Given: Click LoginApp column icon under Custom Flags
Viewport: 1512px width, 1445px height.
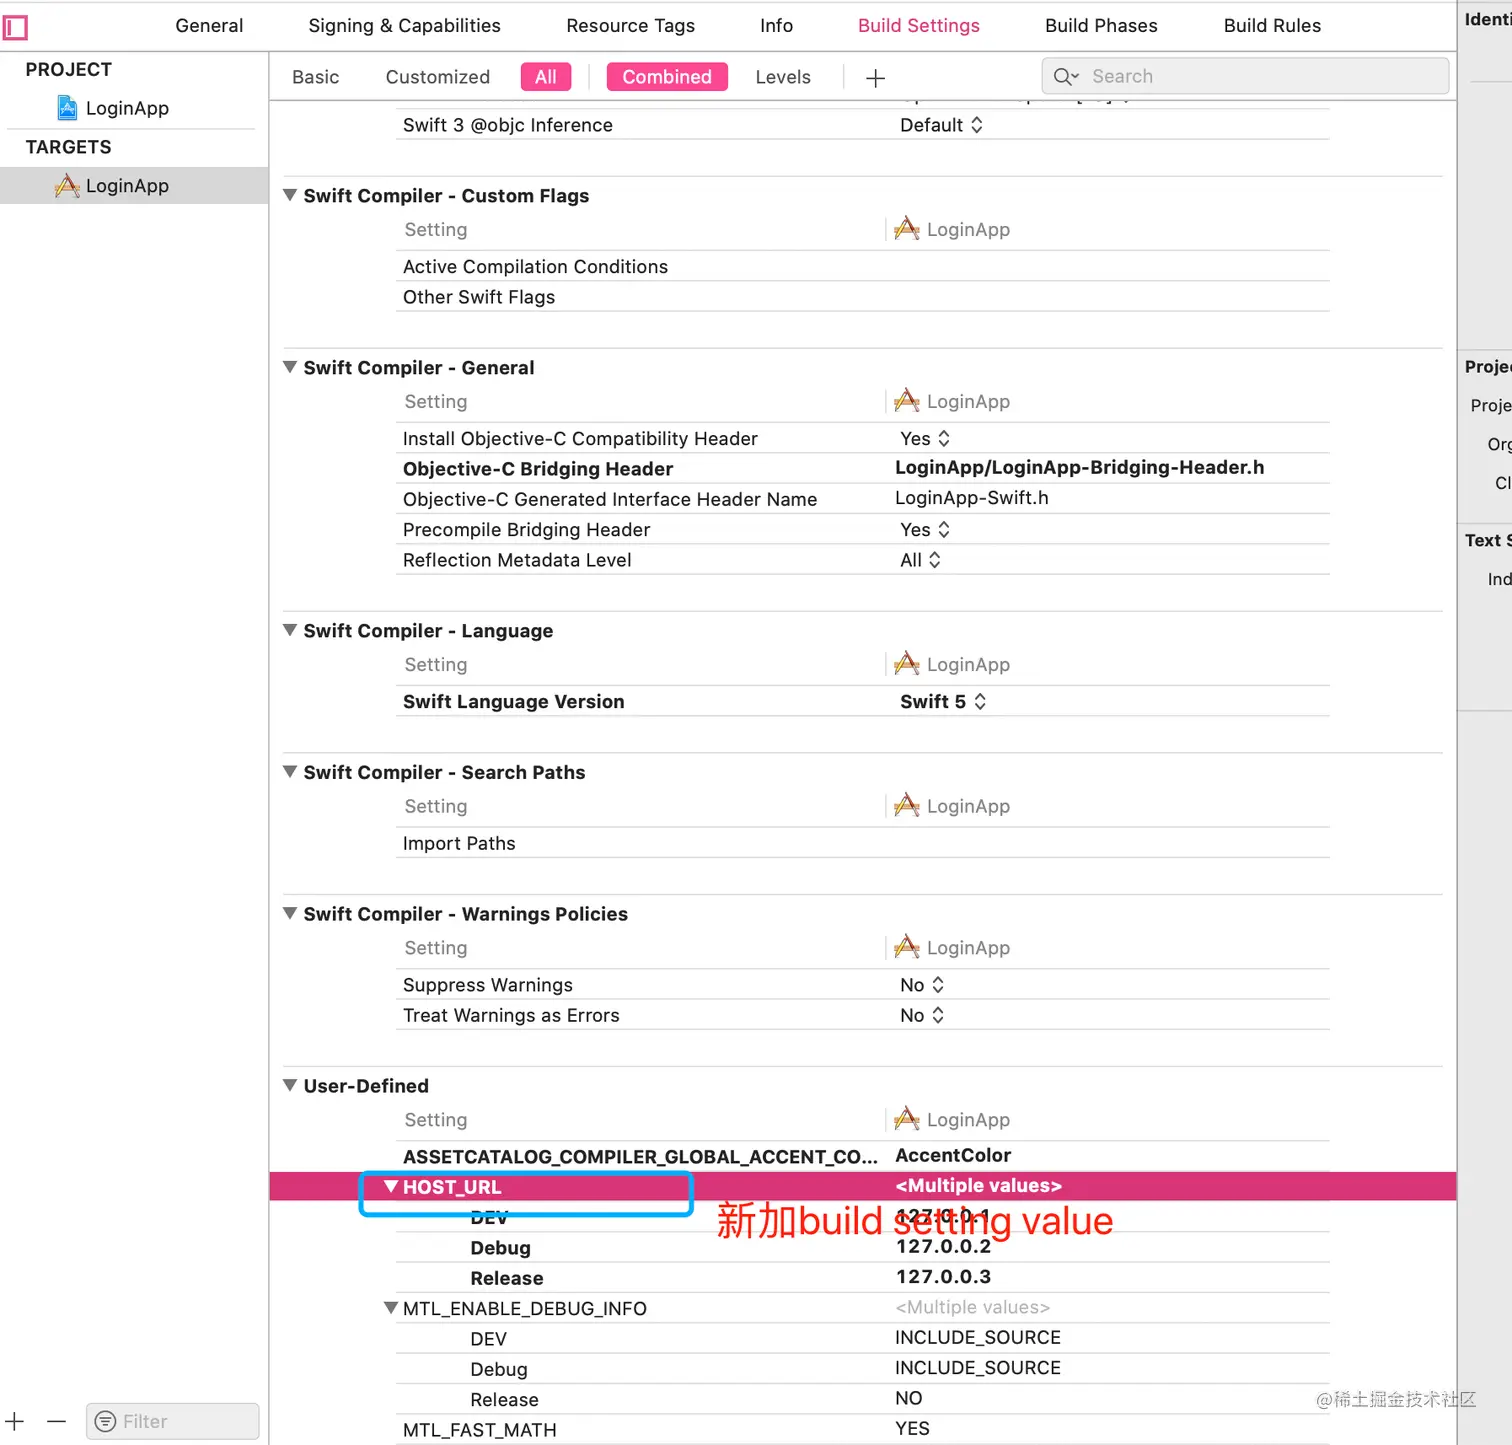Looking at the screenshot, I should (x=907, y=229).
